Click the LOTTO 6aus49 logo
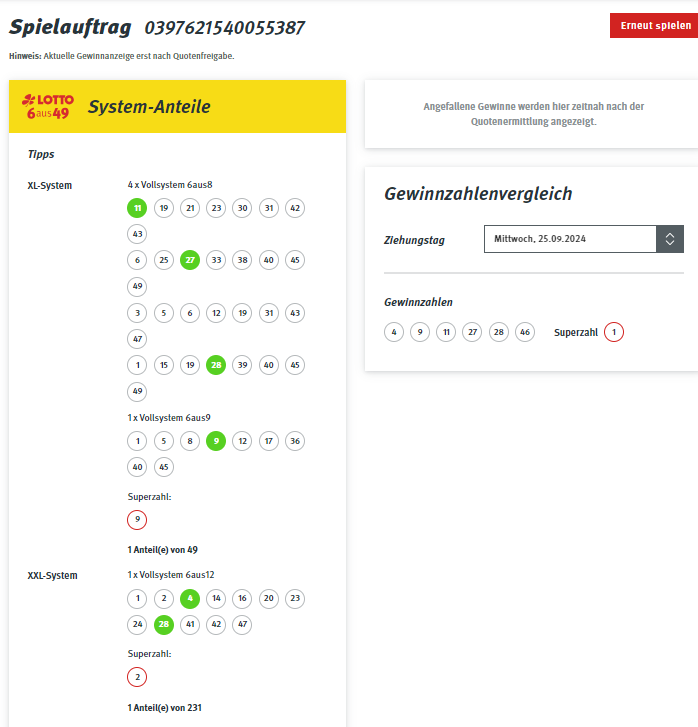698x727 pixels. coord(48,106)
